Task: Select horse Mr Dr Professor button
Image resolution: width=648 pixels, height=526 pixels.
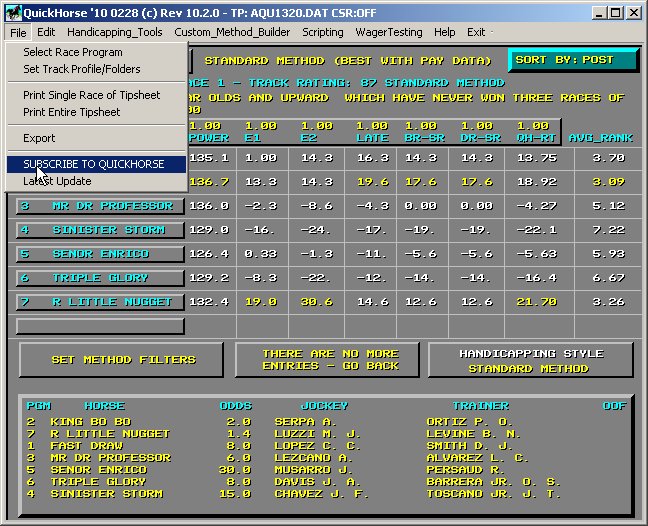Action: (x=100, y=206)
